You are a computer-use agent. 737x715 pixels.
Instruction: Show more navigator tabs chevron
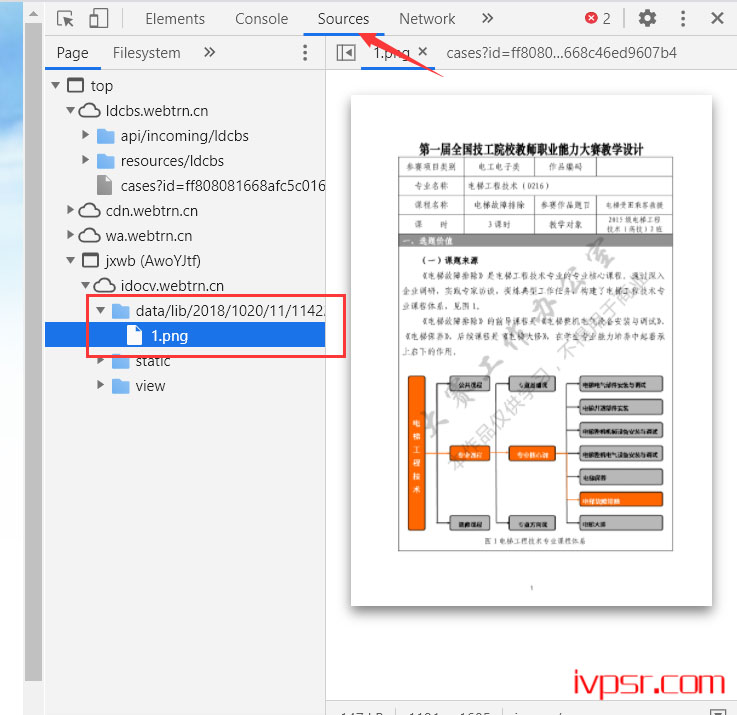point(209,52)
